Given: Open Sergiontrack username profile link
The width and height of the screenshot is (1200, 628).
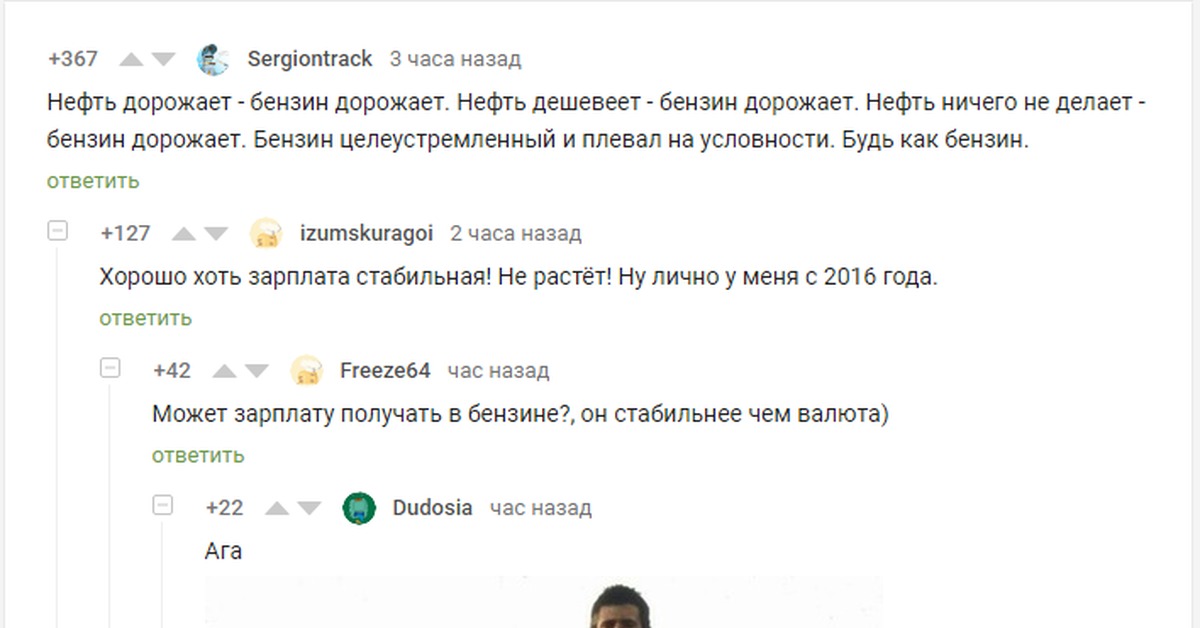Looking at the screenshot, I should tap(310, 59).
